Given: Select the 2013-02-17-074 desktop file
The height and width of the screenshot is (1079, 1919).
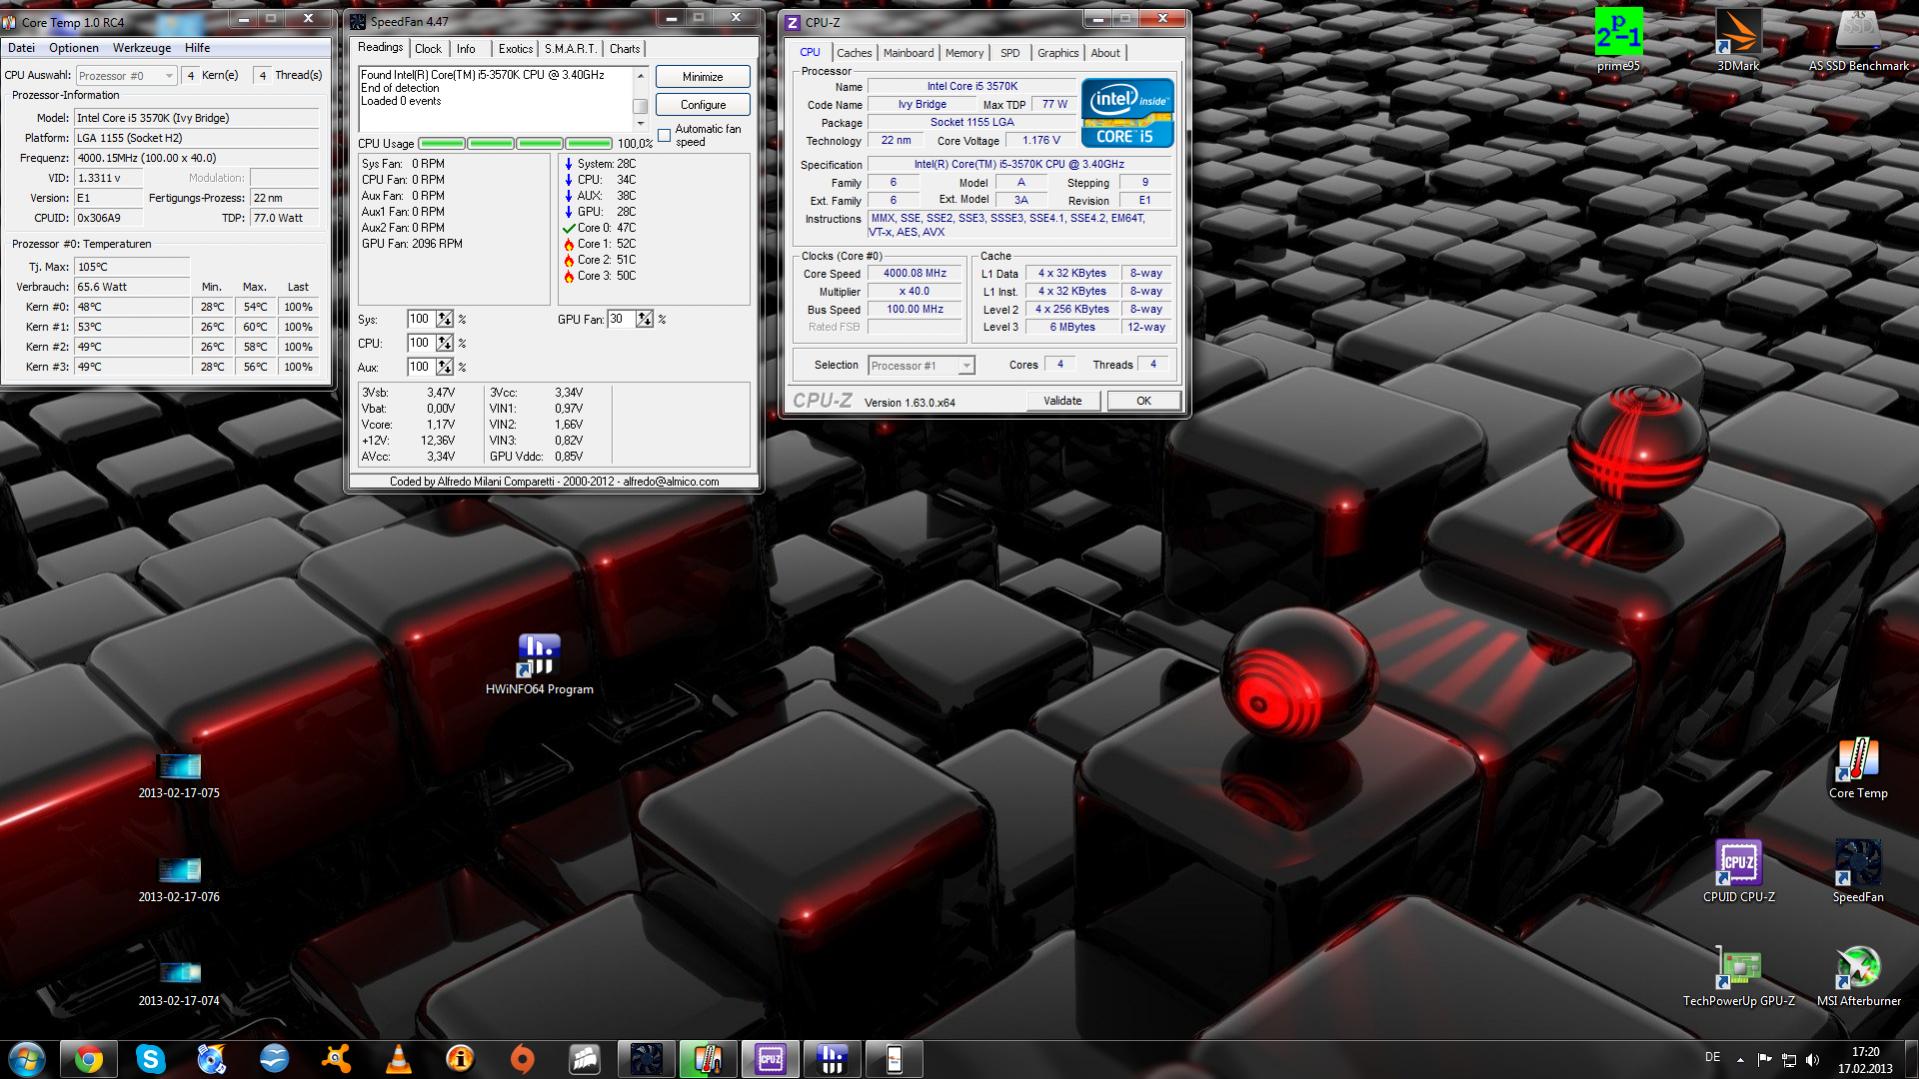Looking at the screenshot, I should point(179,984).
